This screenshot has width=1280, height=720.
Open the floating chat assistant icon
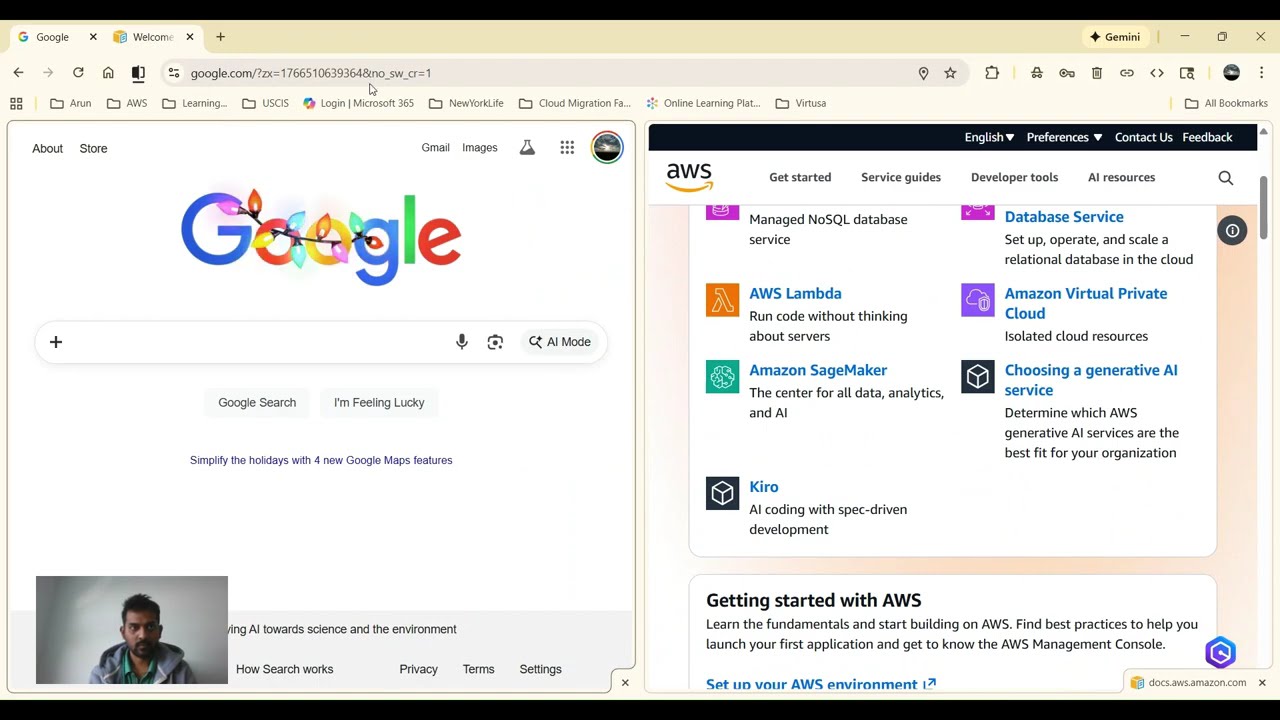(1220, 653)
